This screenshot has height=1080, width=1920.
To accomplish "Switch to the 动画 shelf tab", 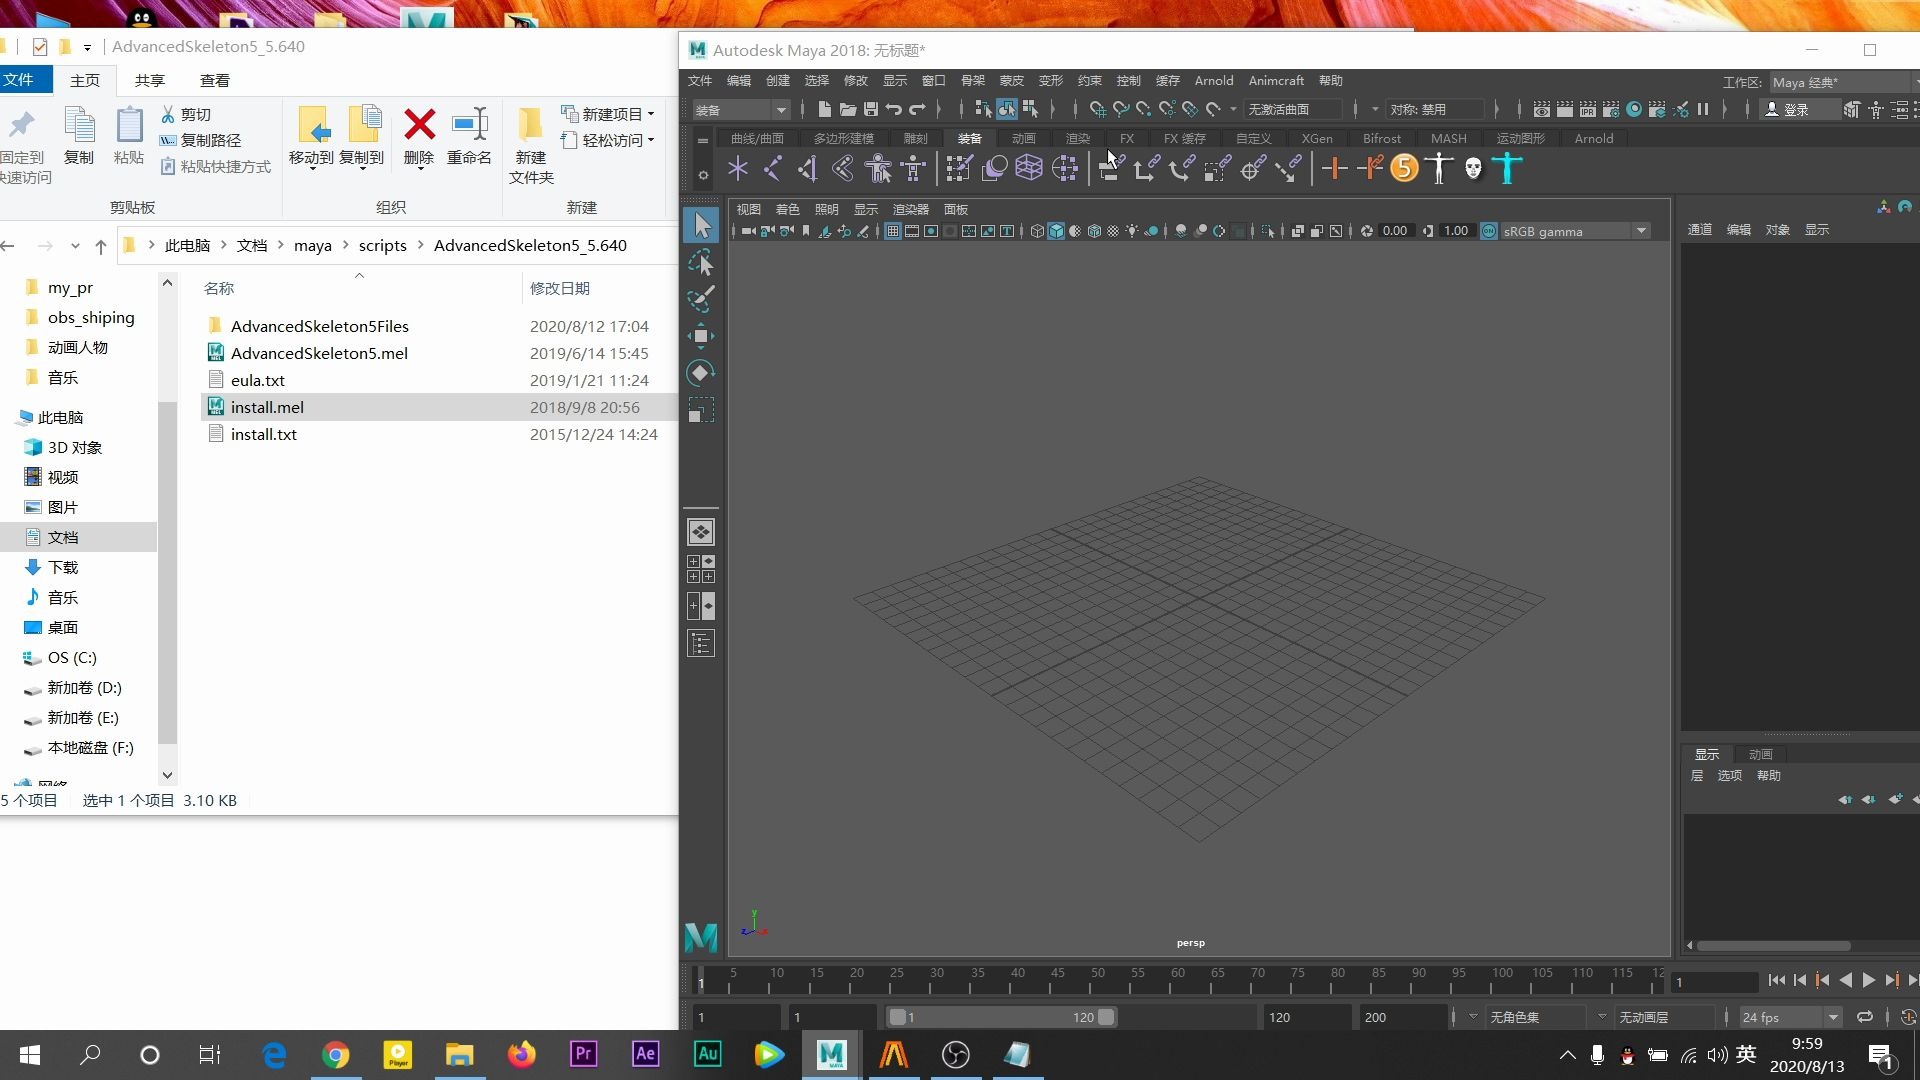I will click(1023, 138).
